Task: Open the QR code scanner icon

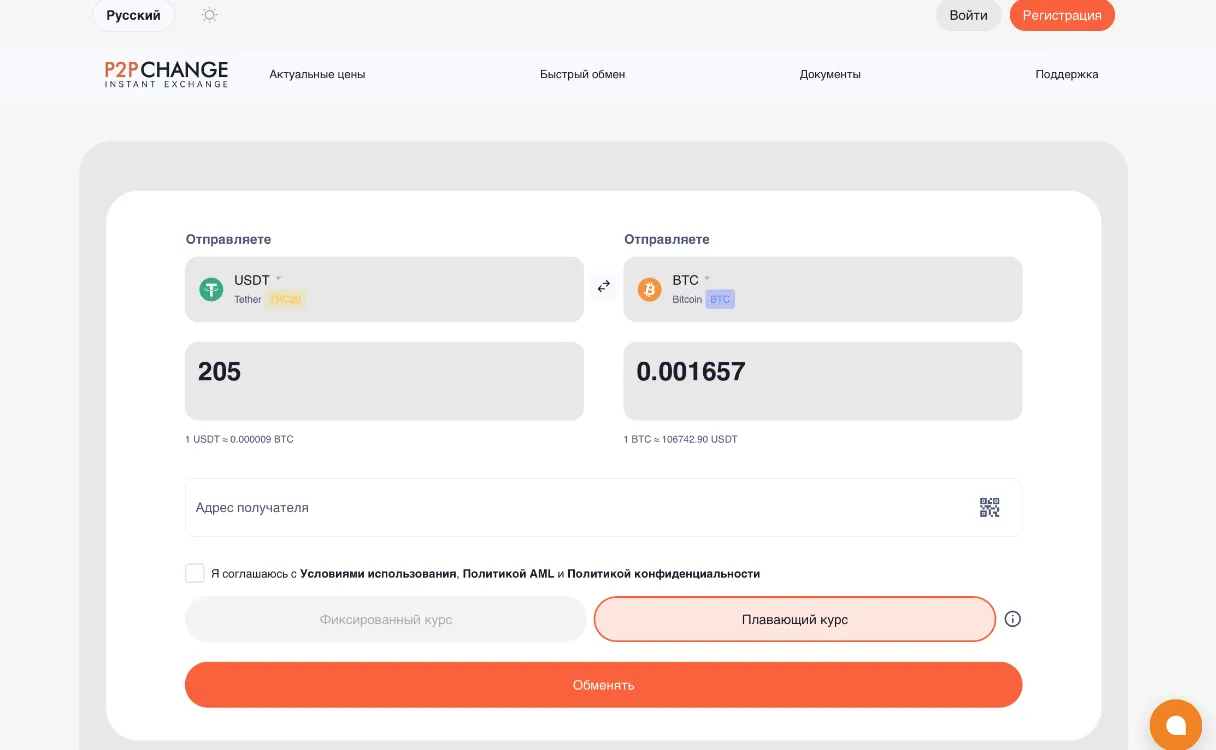Action: (x=989, y=507)
